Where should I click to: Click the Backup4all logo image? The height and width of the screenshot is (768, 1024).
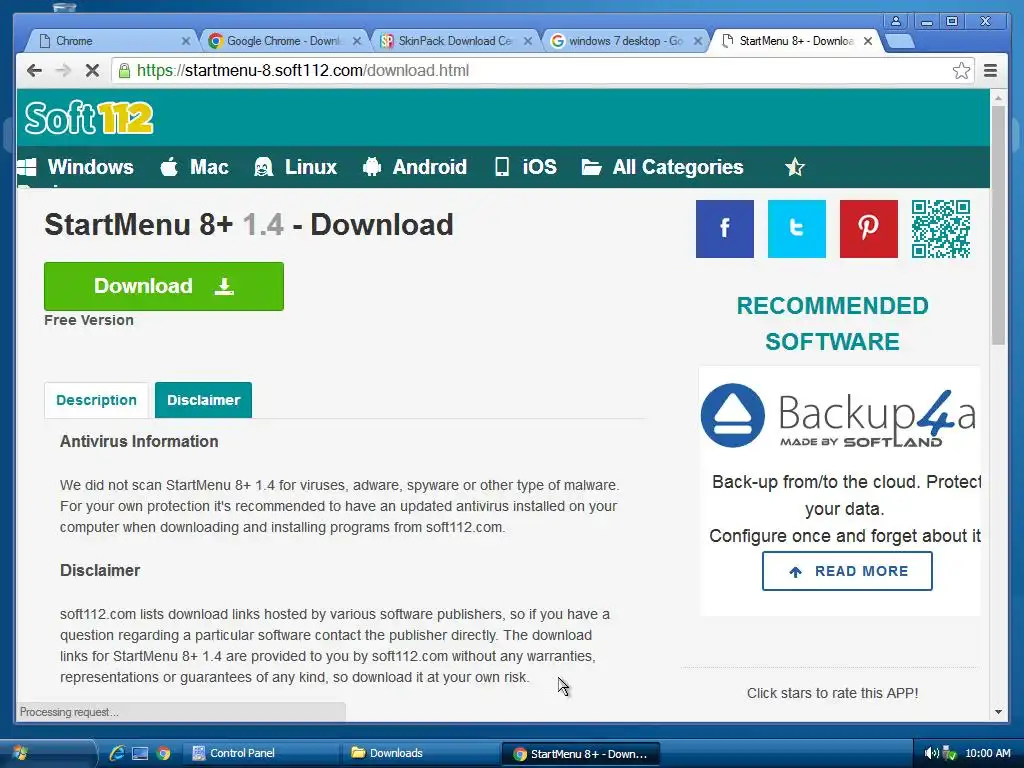[x=839, y=417]
